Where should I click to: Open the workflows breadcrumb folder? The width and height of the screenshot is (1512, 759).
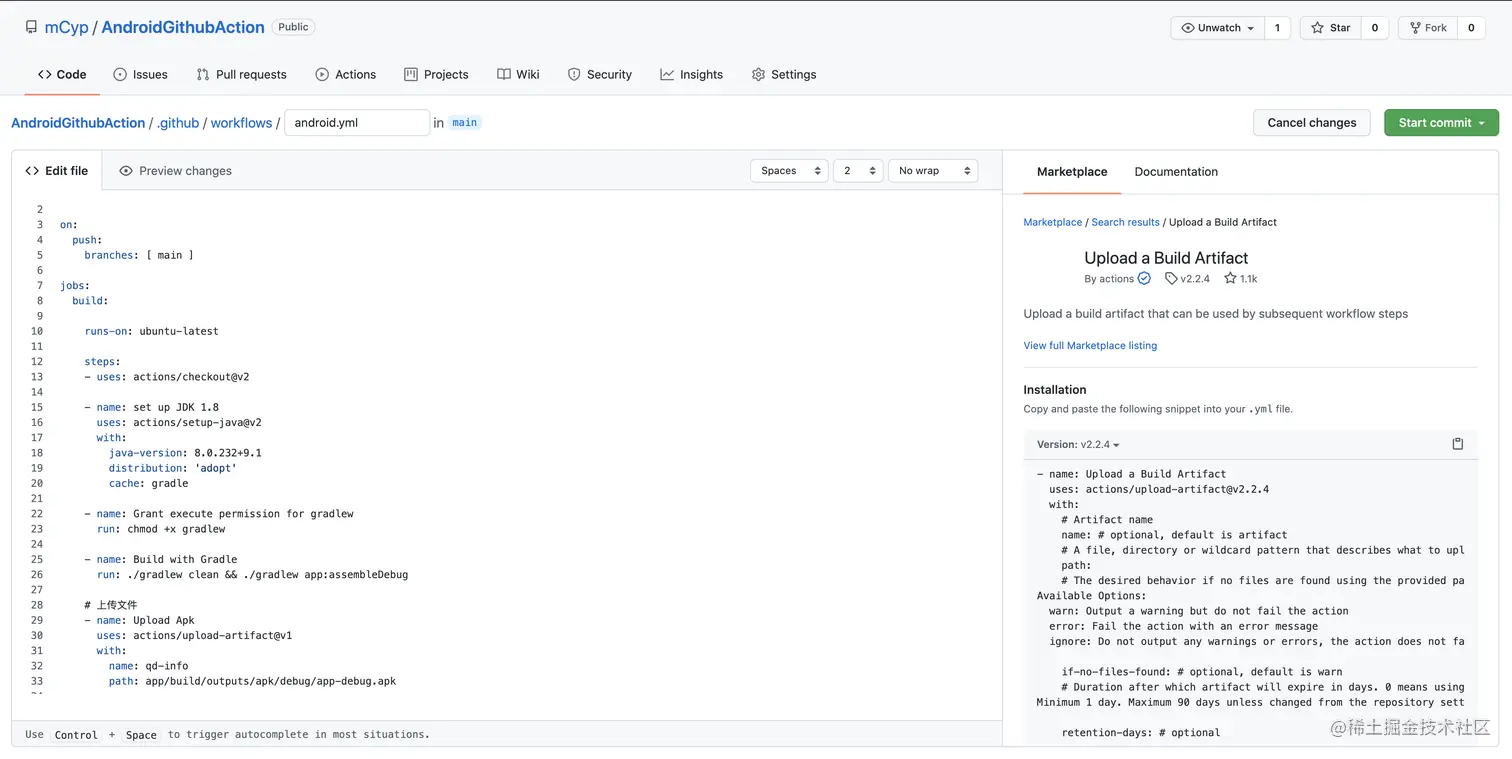[x=241, y=123]
